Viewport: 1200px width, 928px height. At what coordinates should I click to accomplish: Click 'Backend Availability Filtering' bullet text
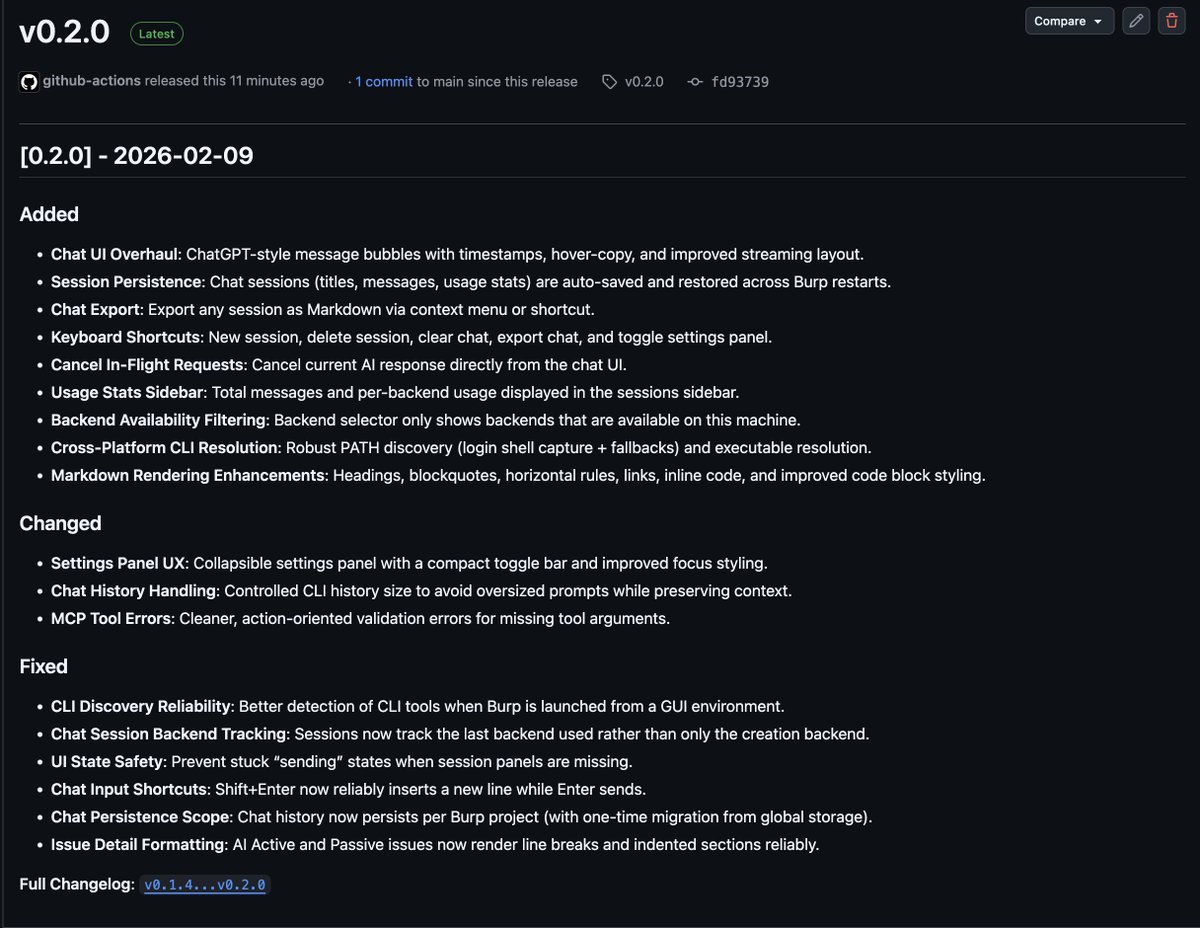pyautogui.click(x=158, y=420)
